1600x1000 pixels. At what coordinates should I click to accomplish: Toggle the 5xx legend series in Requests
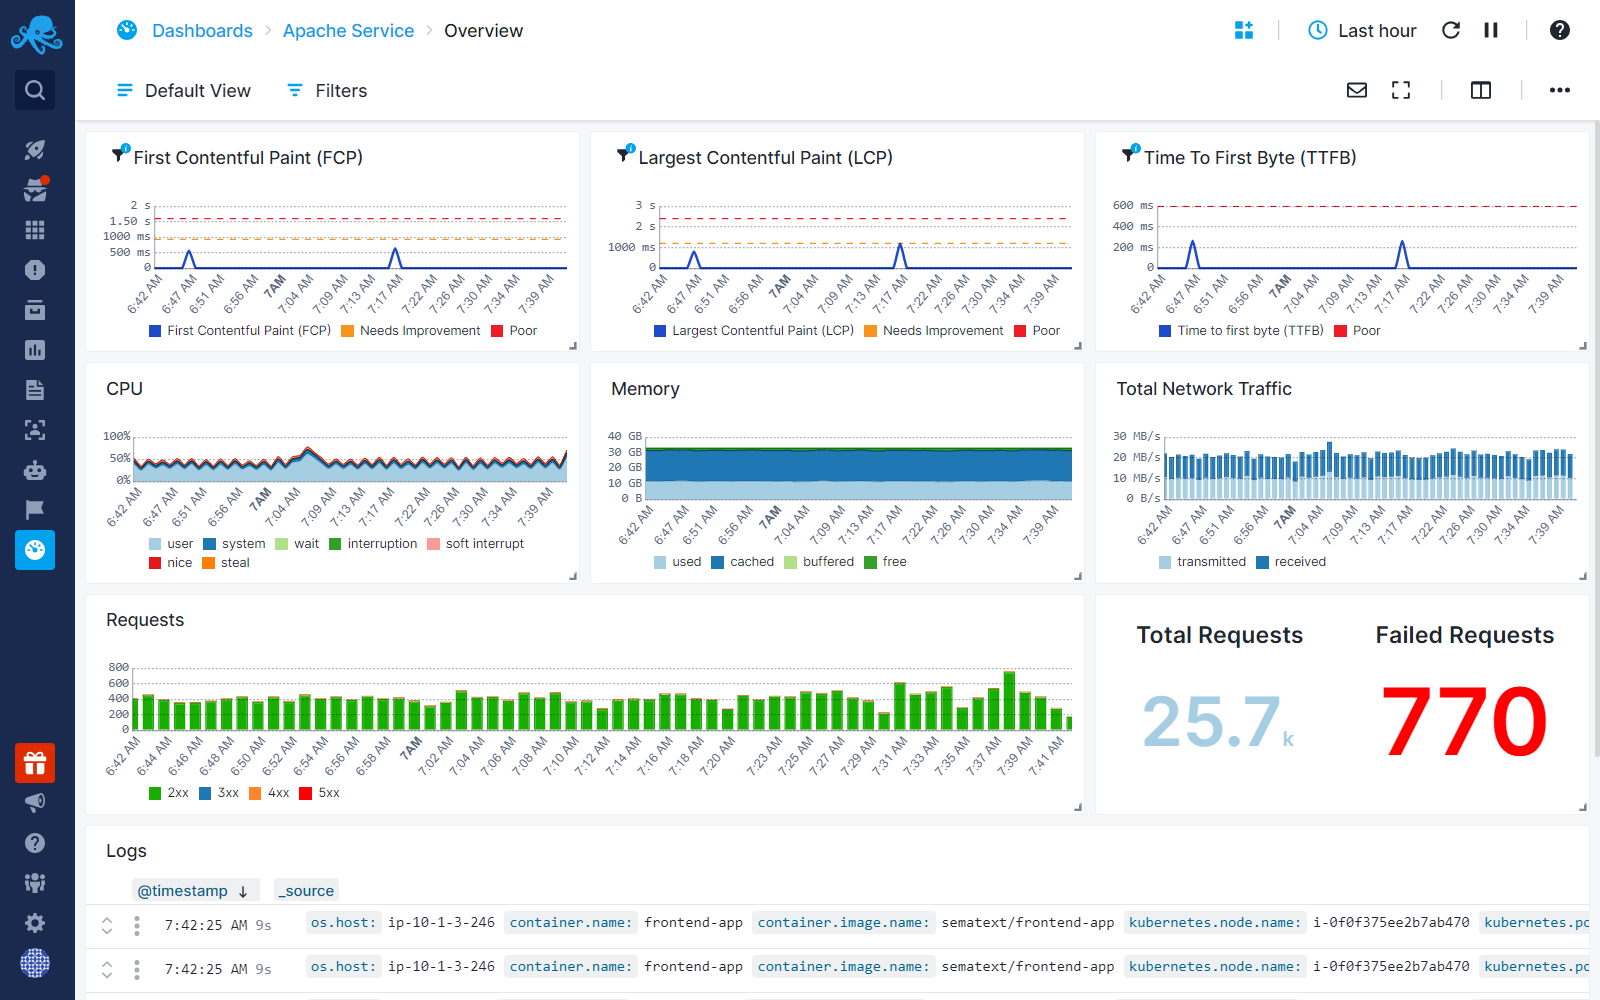click(x=320, y=793)
